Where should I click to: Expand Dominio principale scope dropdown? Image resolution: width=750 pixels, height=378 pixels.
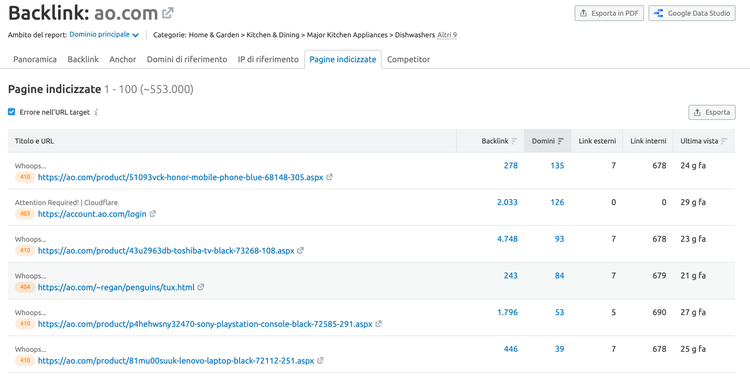[104, 34]
